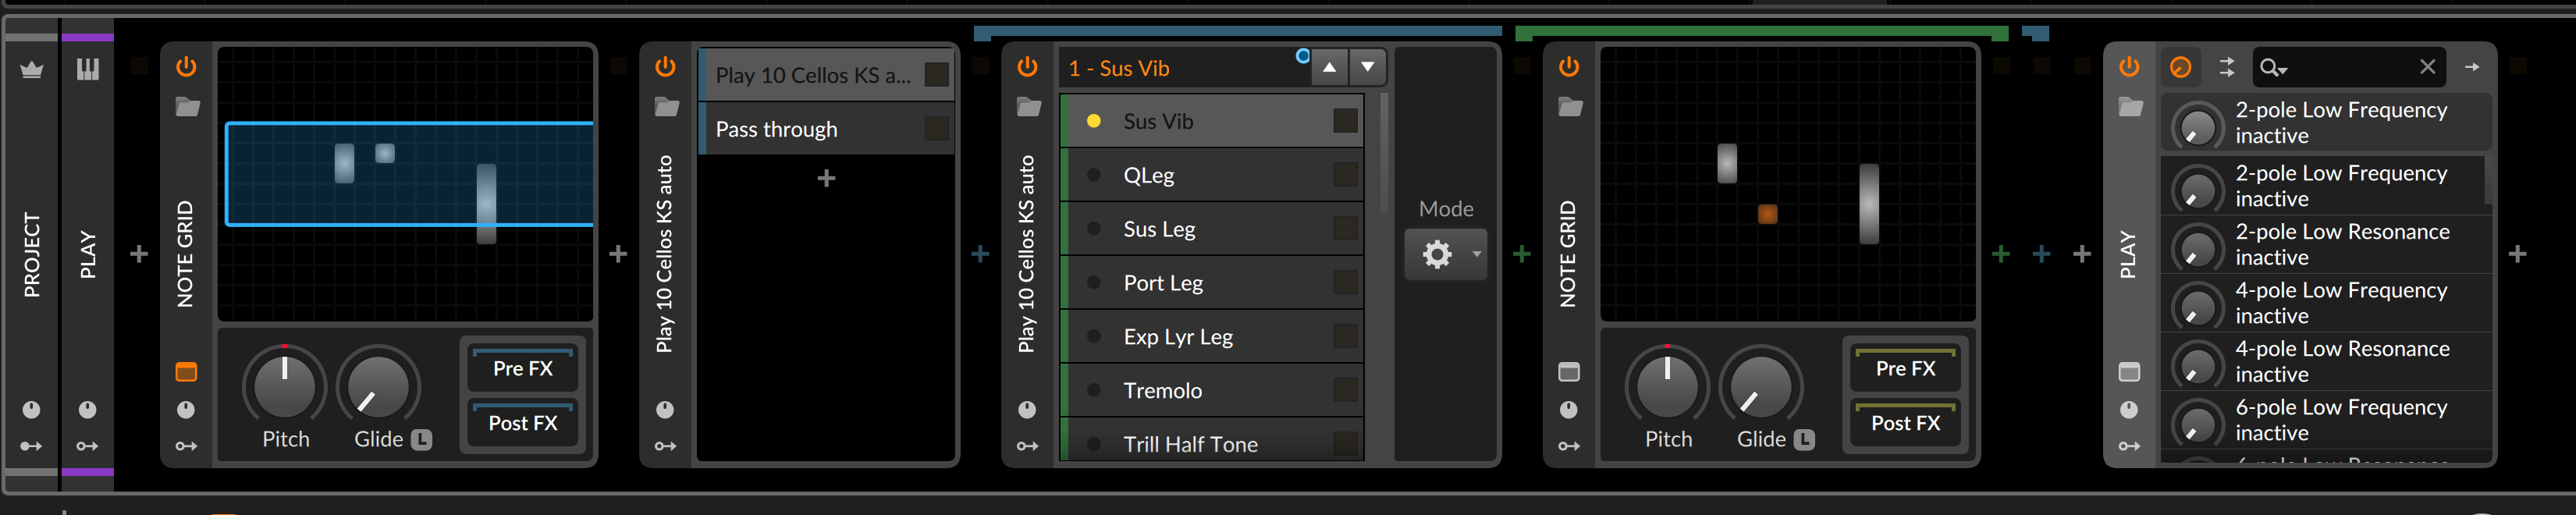Open the magnifier search options dropdown
This screenshot has width=2576, height=515.
pos(2273,68)
